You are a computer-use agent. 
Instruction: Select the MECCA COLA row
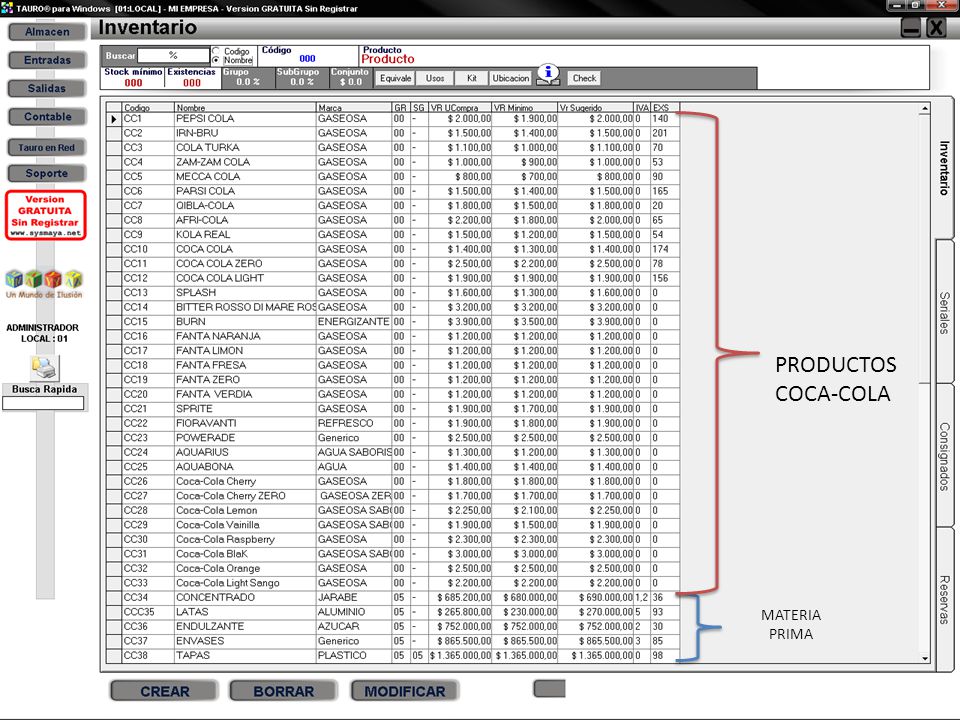(x=392, y=176)
